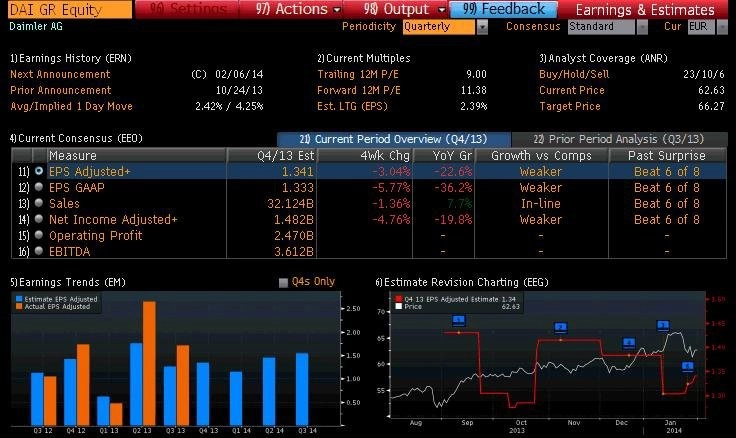Click the EPS GAAP 4Wk change -5.77%

[x=391, y=188]
